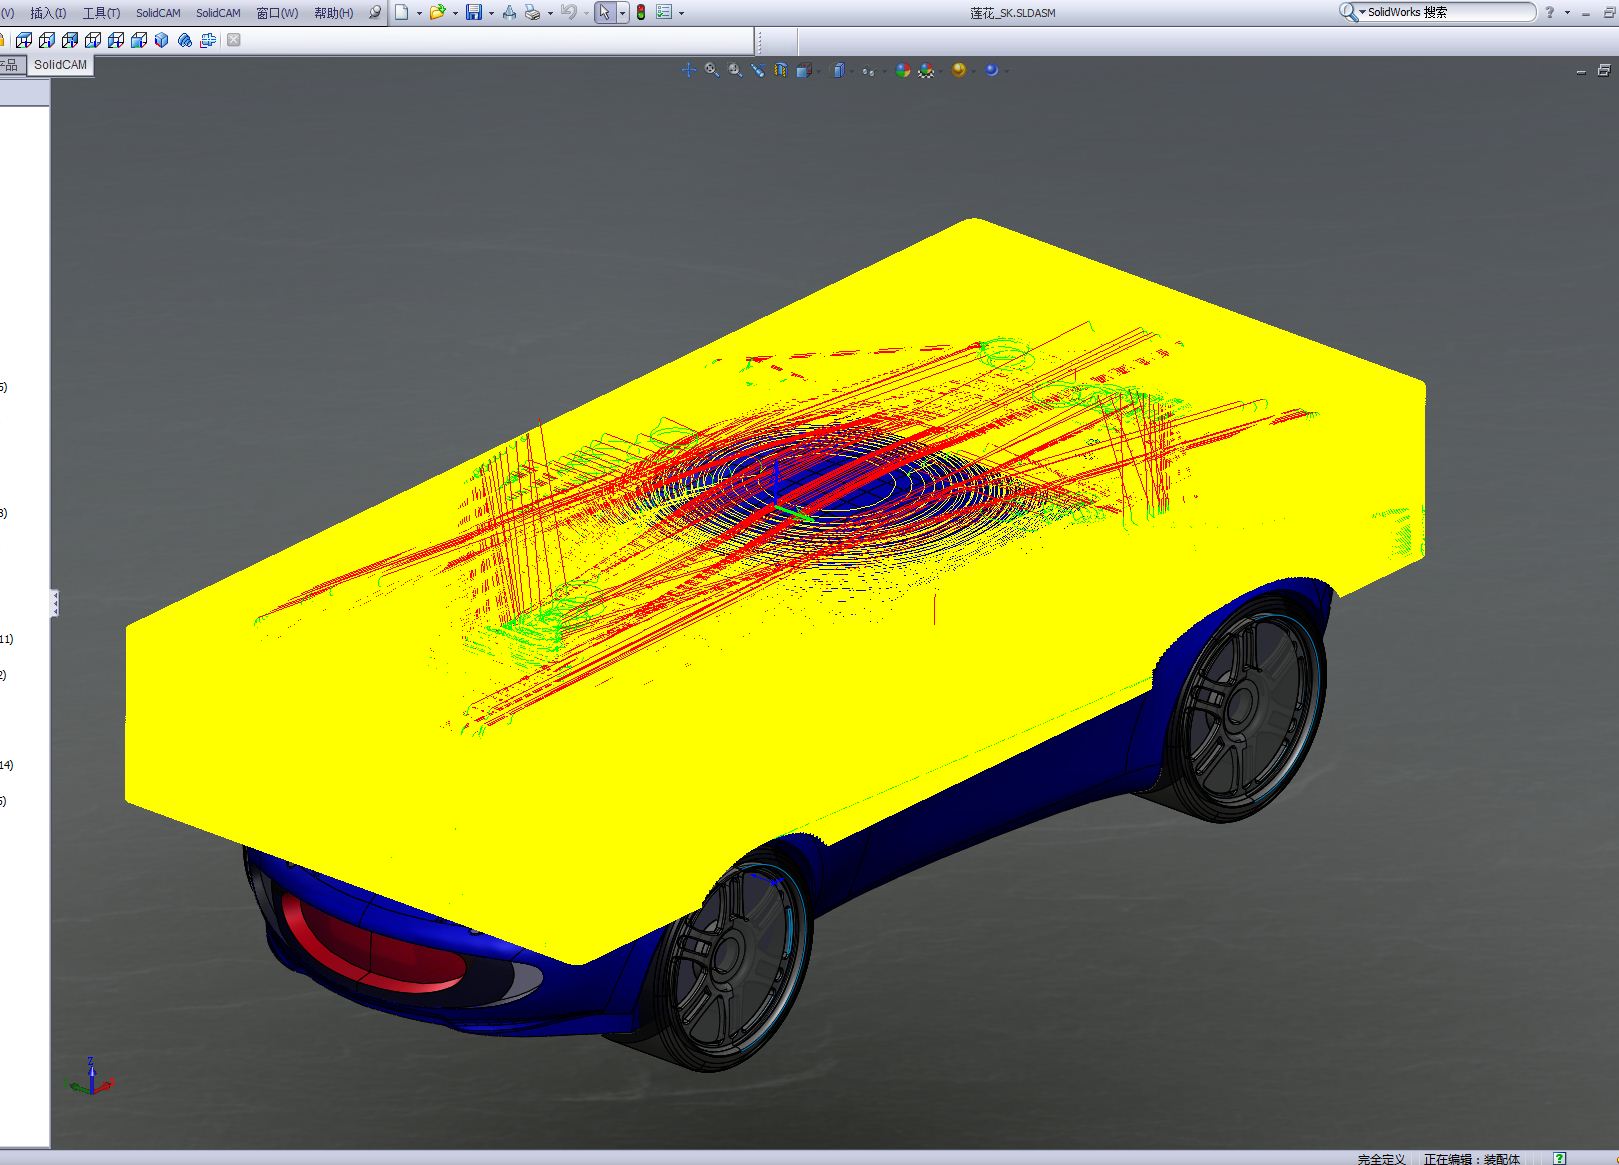Screen dimensions: 1619x1165
Task: Click the blue cone-shaped icon in the second toolbar
Action: (x=184, y=40)
